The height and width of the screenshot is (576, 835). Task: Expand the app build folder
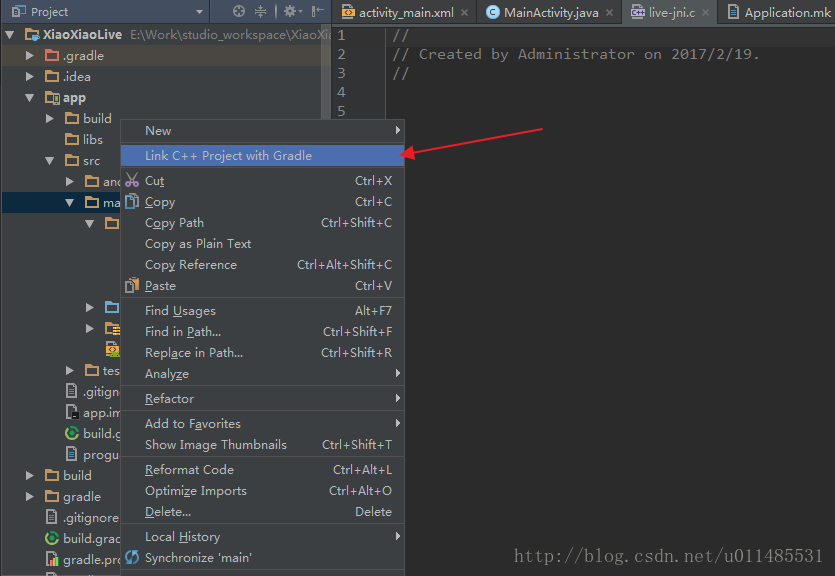pyautogui.click(x=50, y=118)
